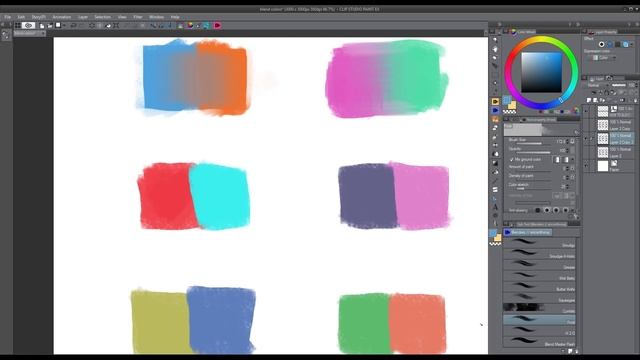This screenshot has height=360, width=640.
Task: Open the Window menu
Action: (156, 17)
